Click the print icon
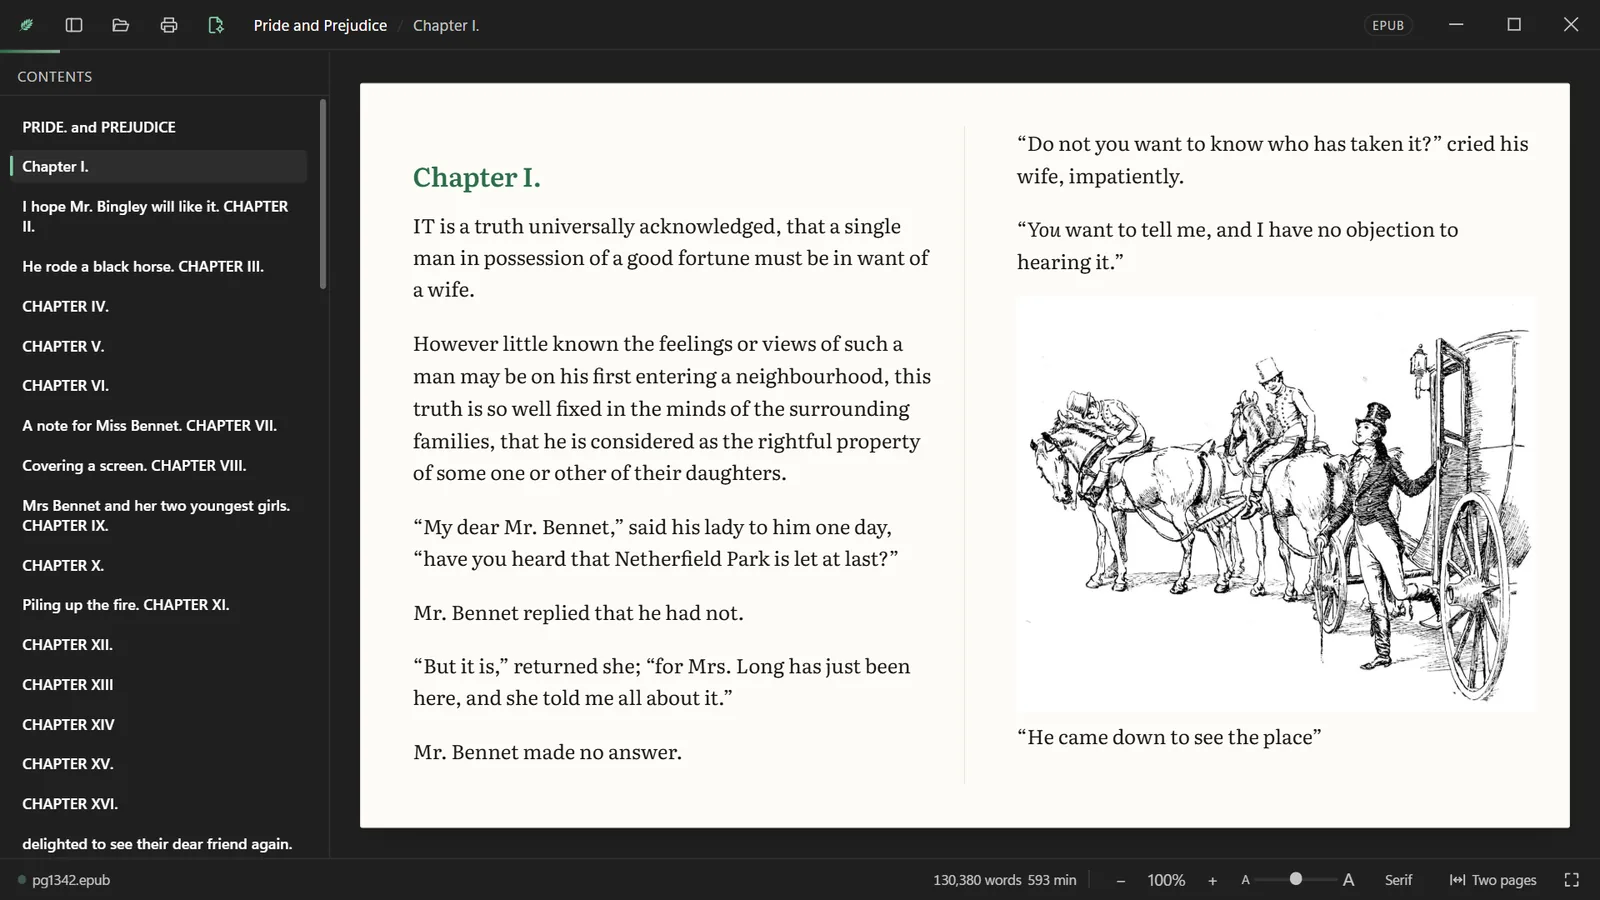This screenshot has height=900, width=1600. [x=169, y=25]
